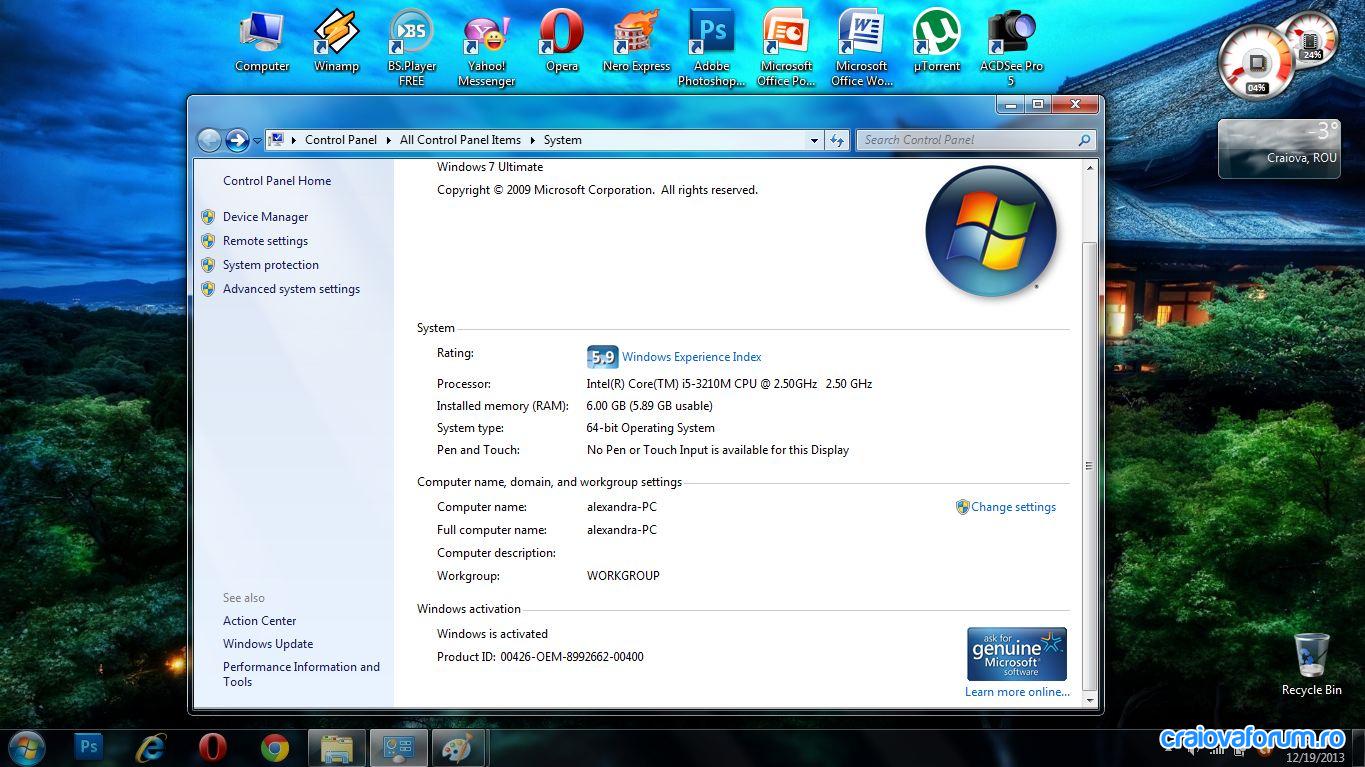1365x767 pixels.
Task: Click the search magnifier icon
Action: [1084, 140]
